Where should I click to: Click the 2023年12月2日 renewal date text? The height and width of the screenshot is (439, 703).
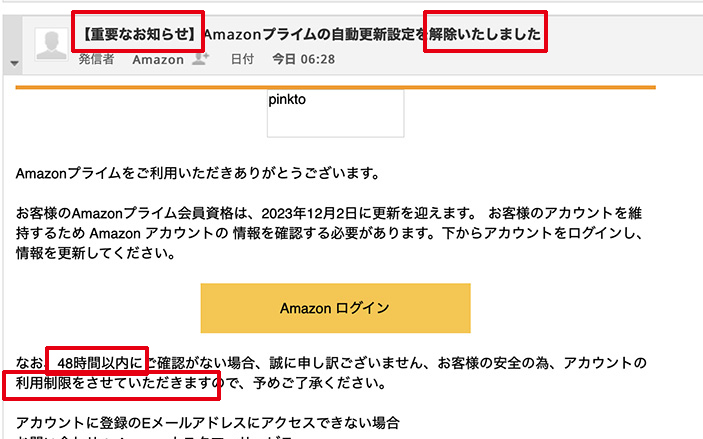point(309,213)
